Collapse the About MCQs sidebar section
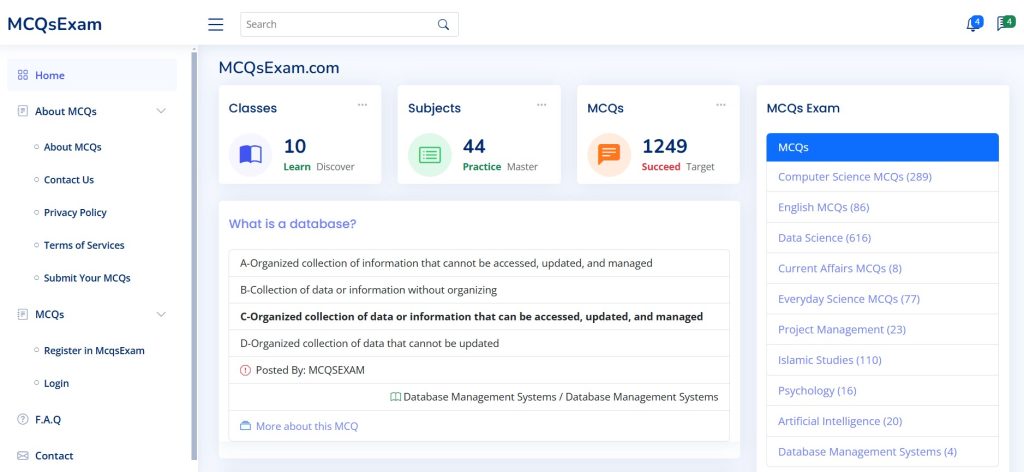 coord(161,111)
